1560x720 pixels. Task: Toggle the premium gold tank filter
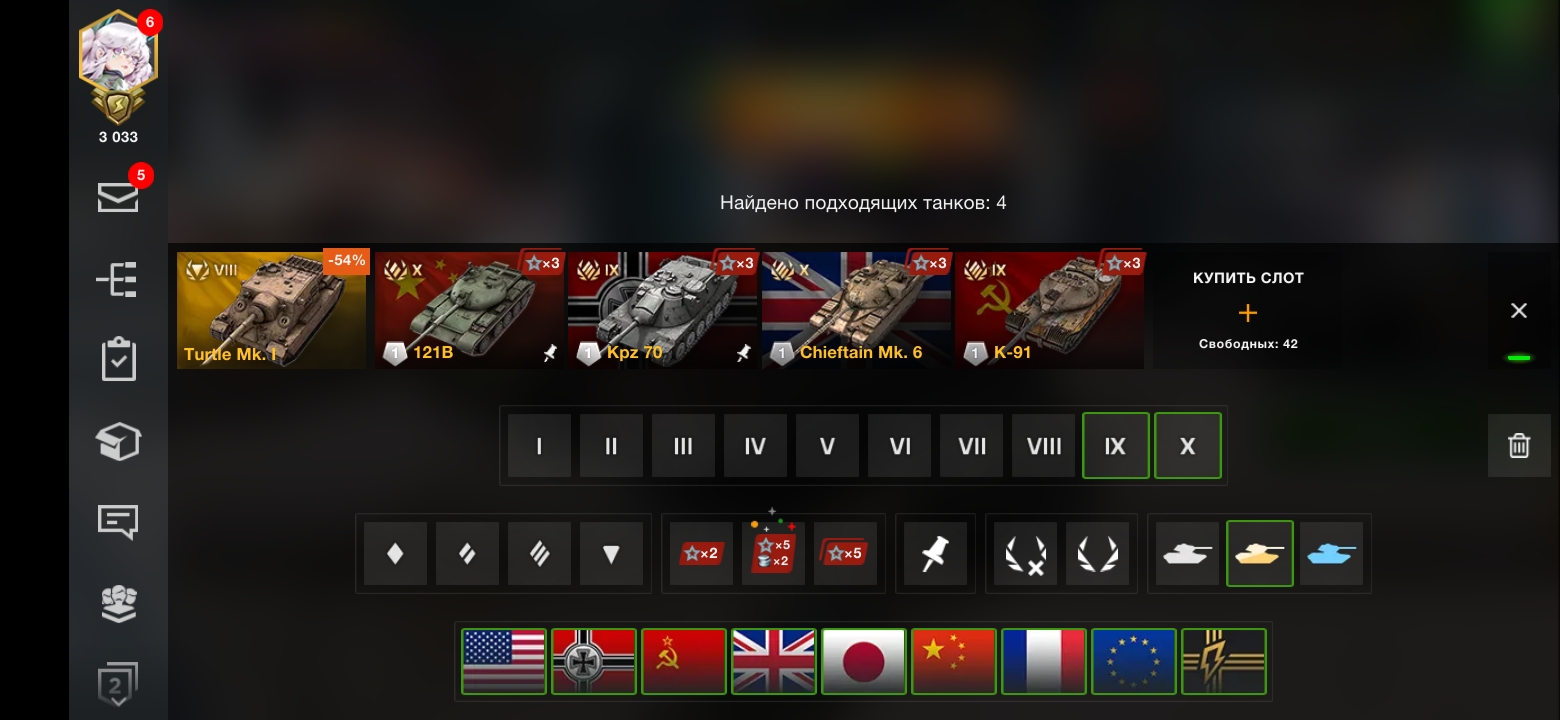point(1259,553)
